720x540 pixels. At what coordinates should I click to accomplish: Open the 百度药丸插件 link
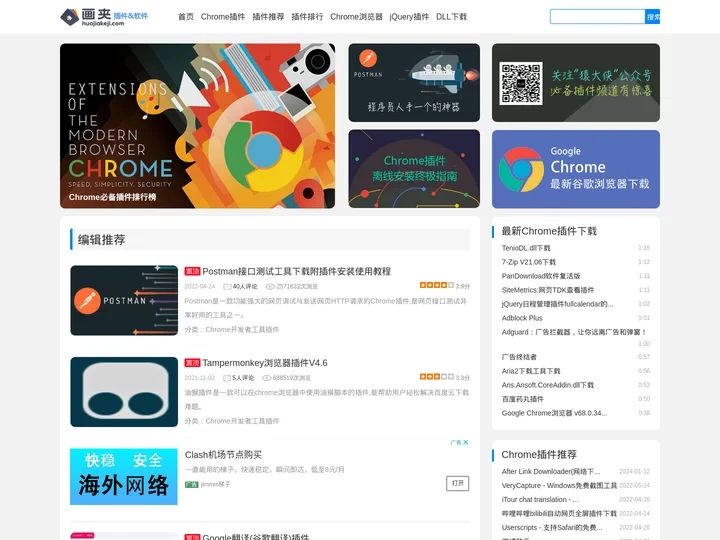(523, 399)
